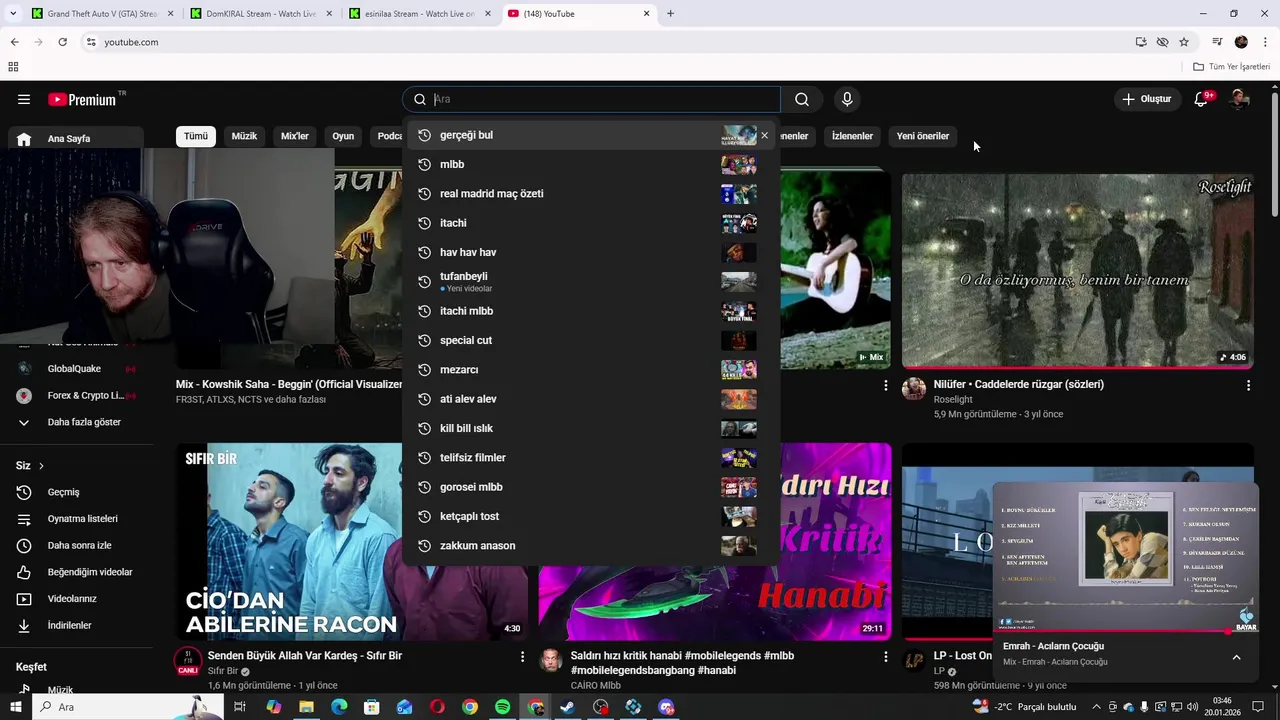Open Oynatma listeleri playlists
Screen dimensions: 1280x720
(76, 519)
